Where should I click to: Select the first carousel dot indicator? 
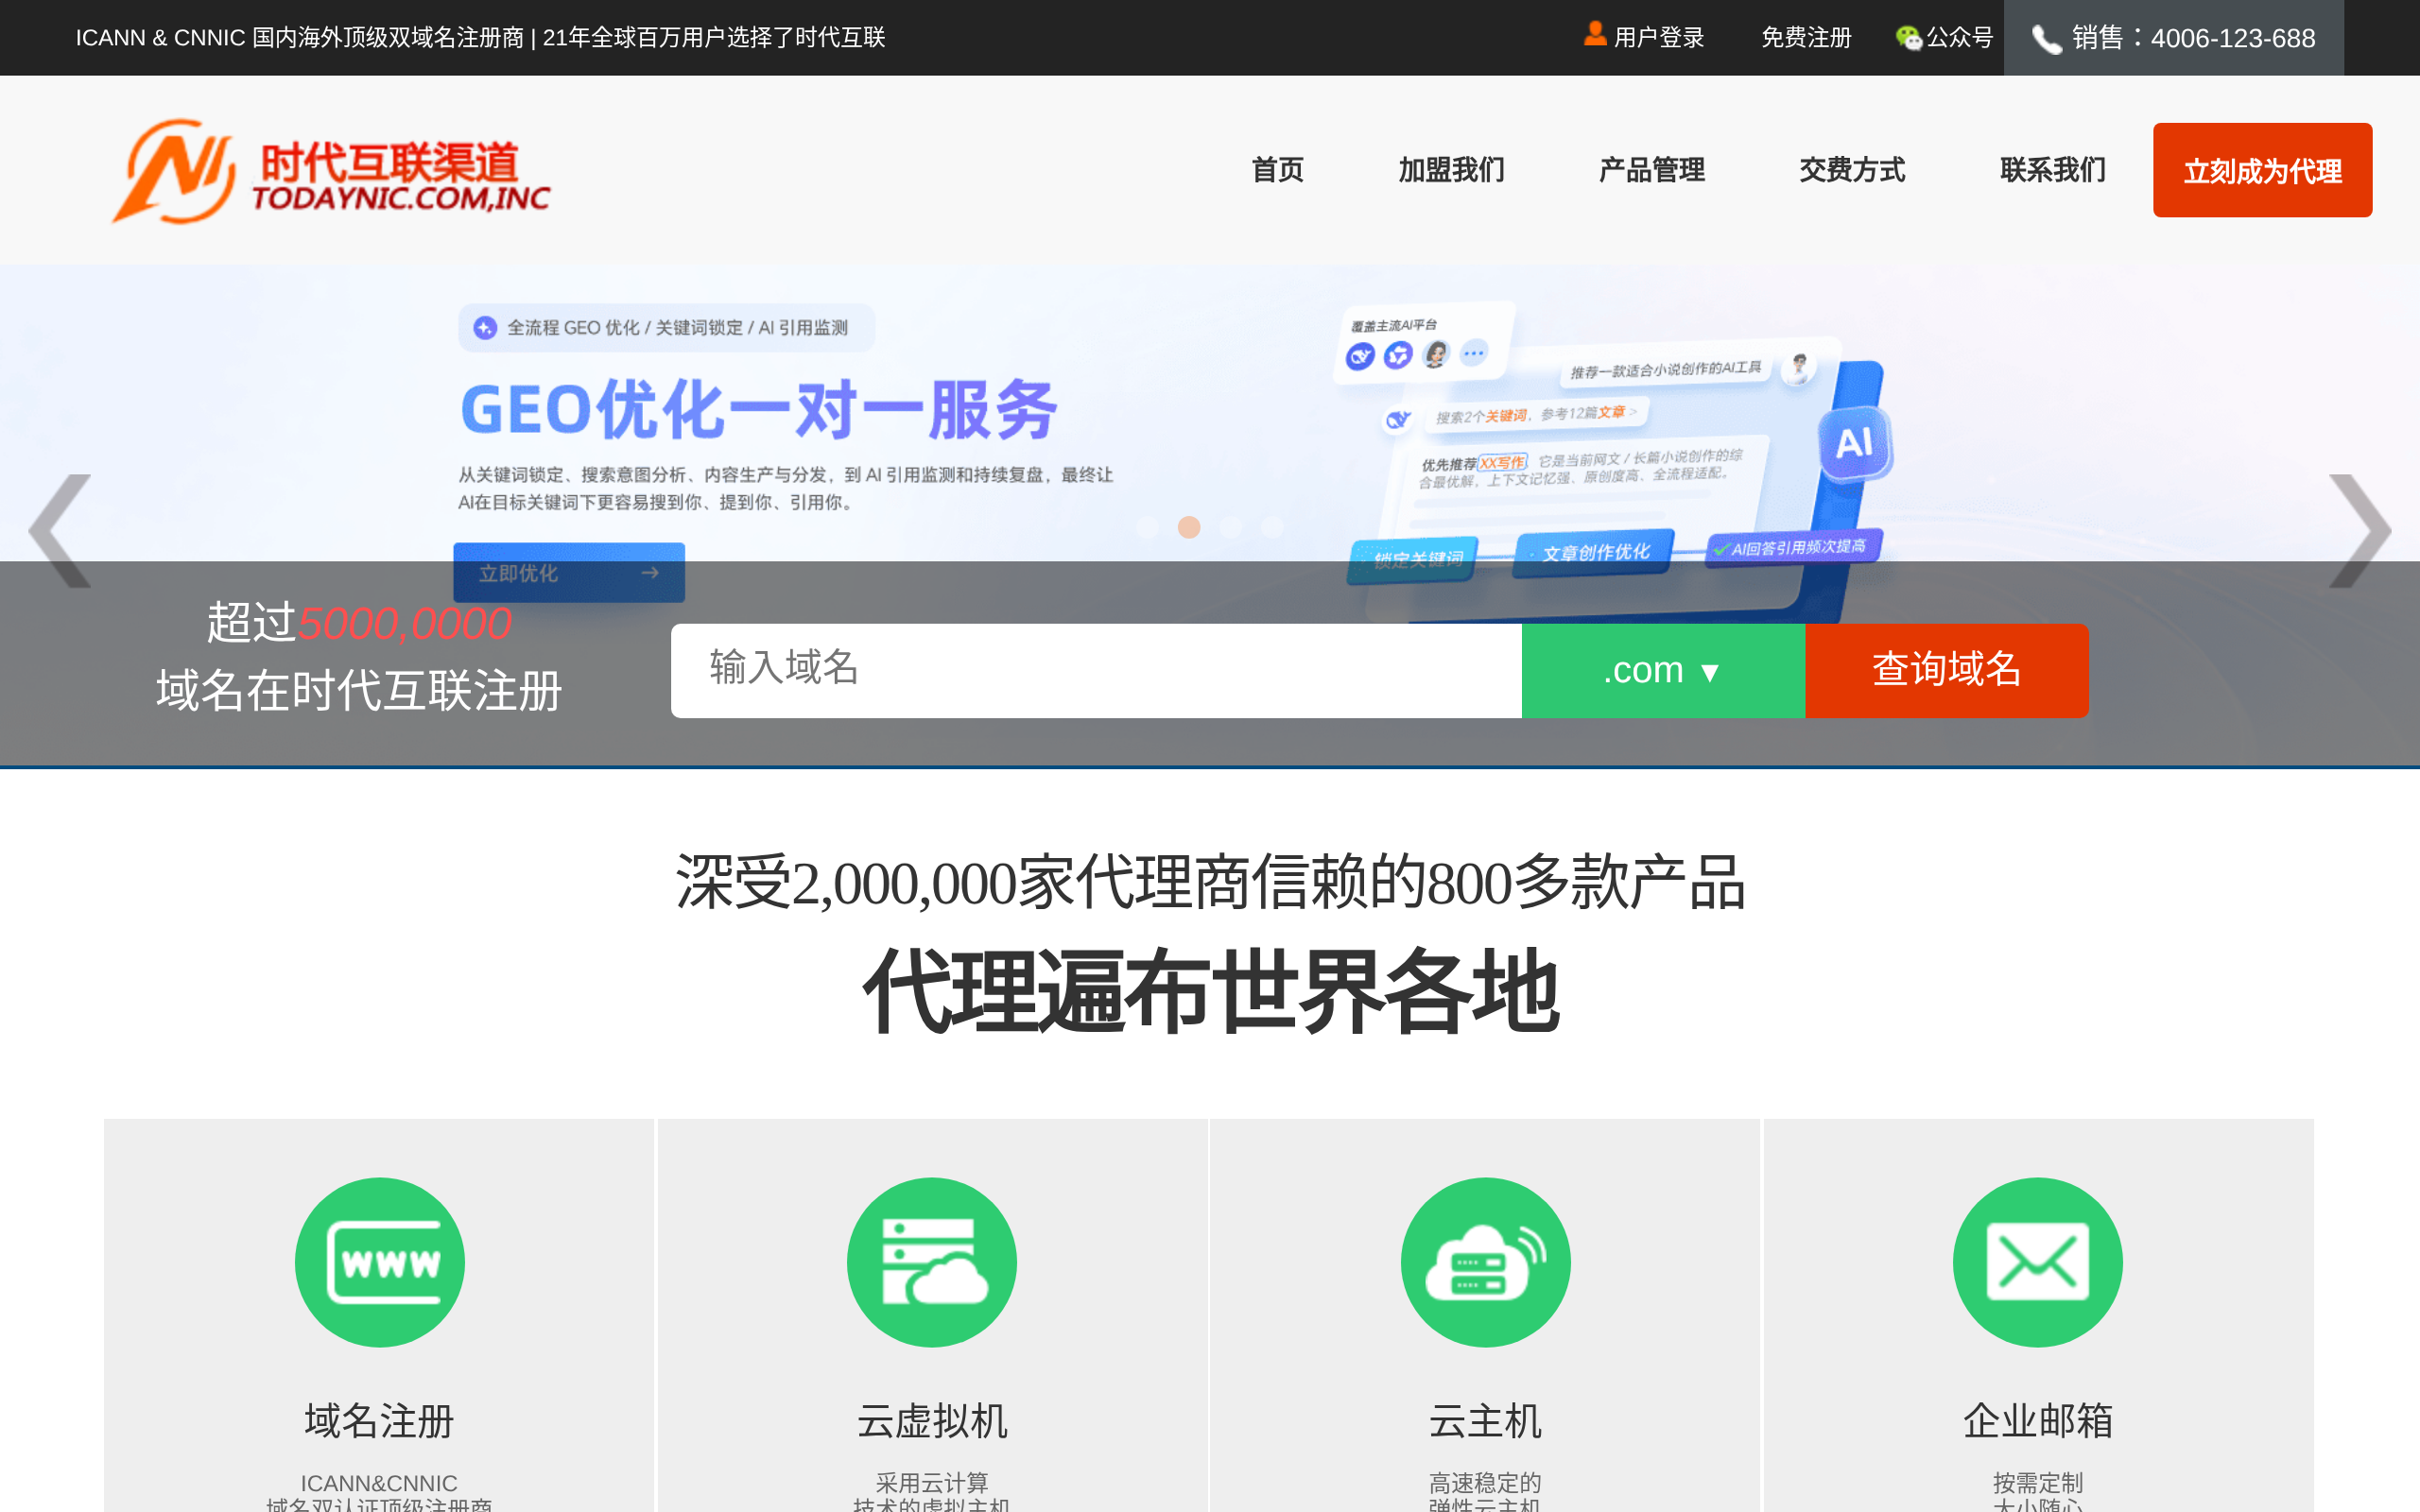pos(1147,527)
